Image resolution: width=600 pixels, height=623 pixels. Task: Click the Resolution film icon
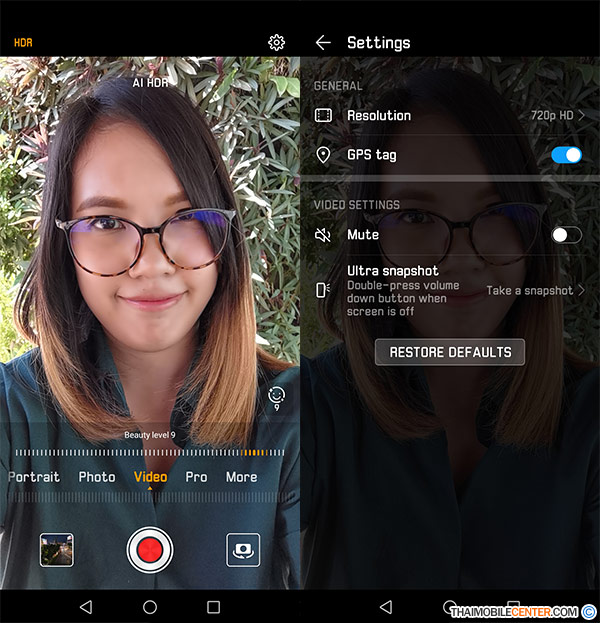[x=323, y=115]
